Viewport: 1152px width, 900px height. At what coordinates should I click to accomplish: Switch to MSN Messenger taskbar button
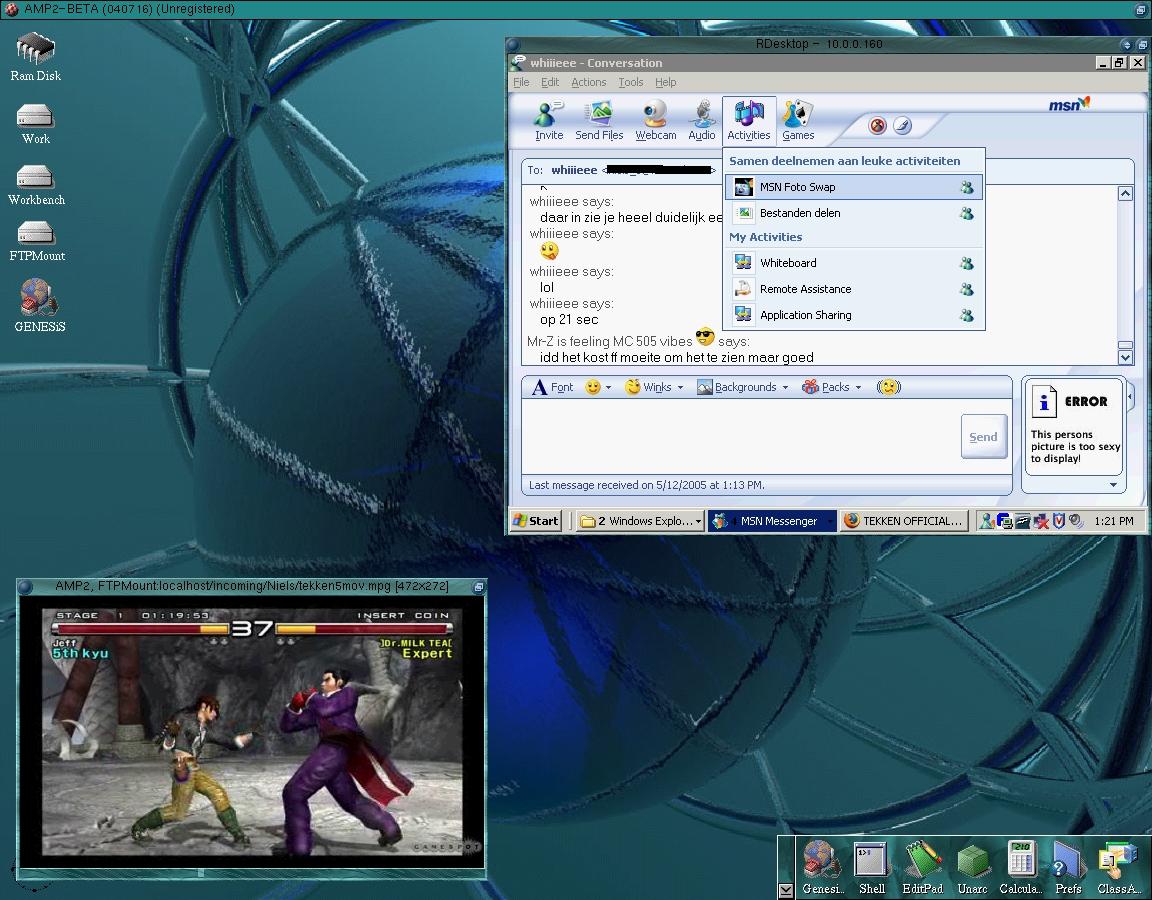click(x=771, y=521)
